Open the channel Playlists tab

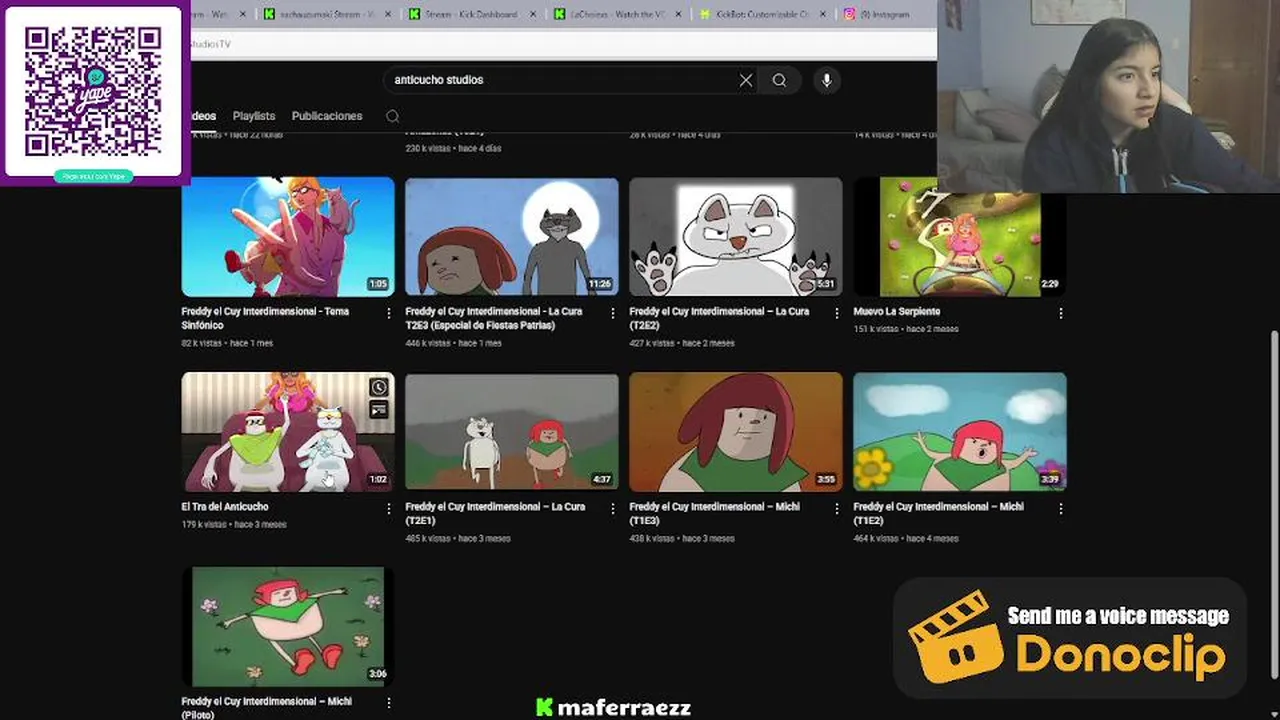click(x=254, y=116)
